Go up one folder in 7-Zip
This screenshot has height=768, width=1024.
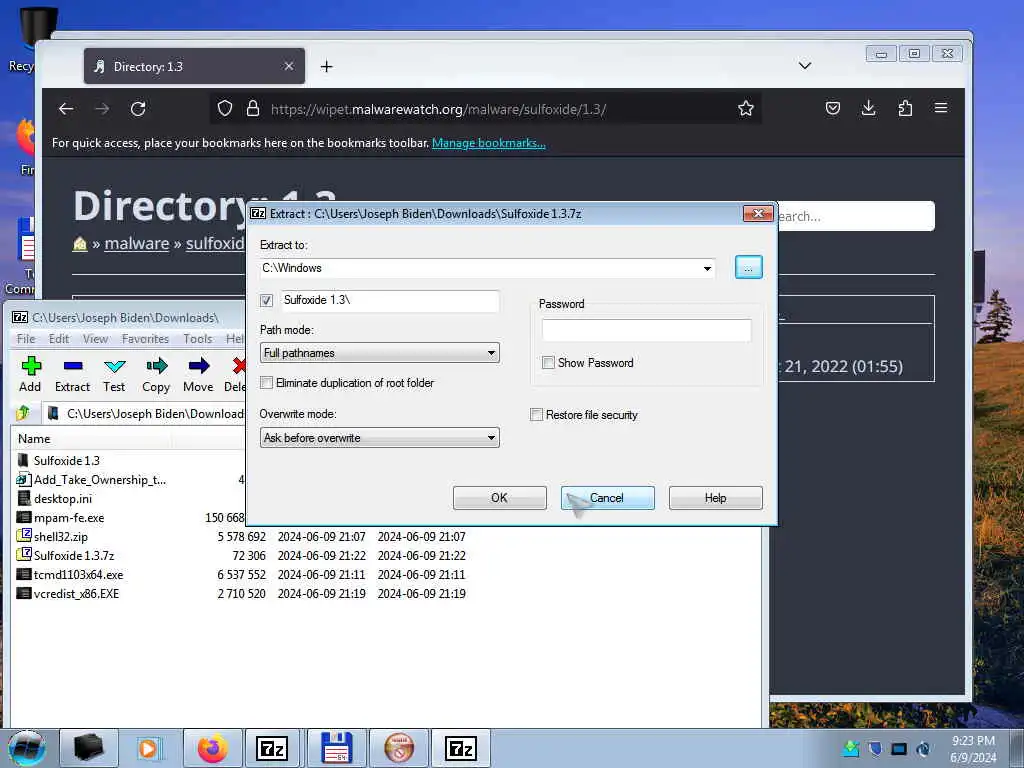point(24,413)
